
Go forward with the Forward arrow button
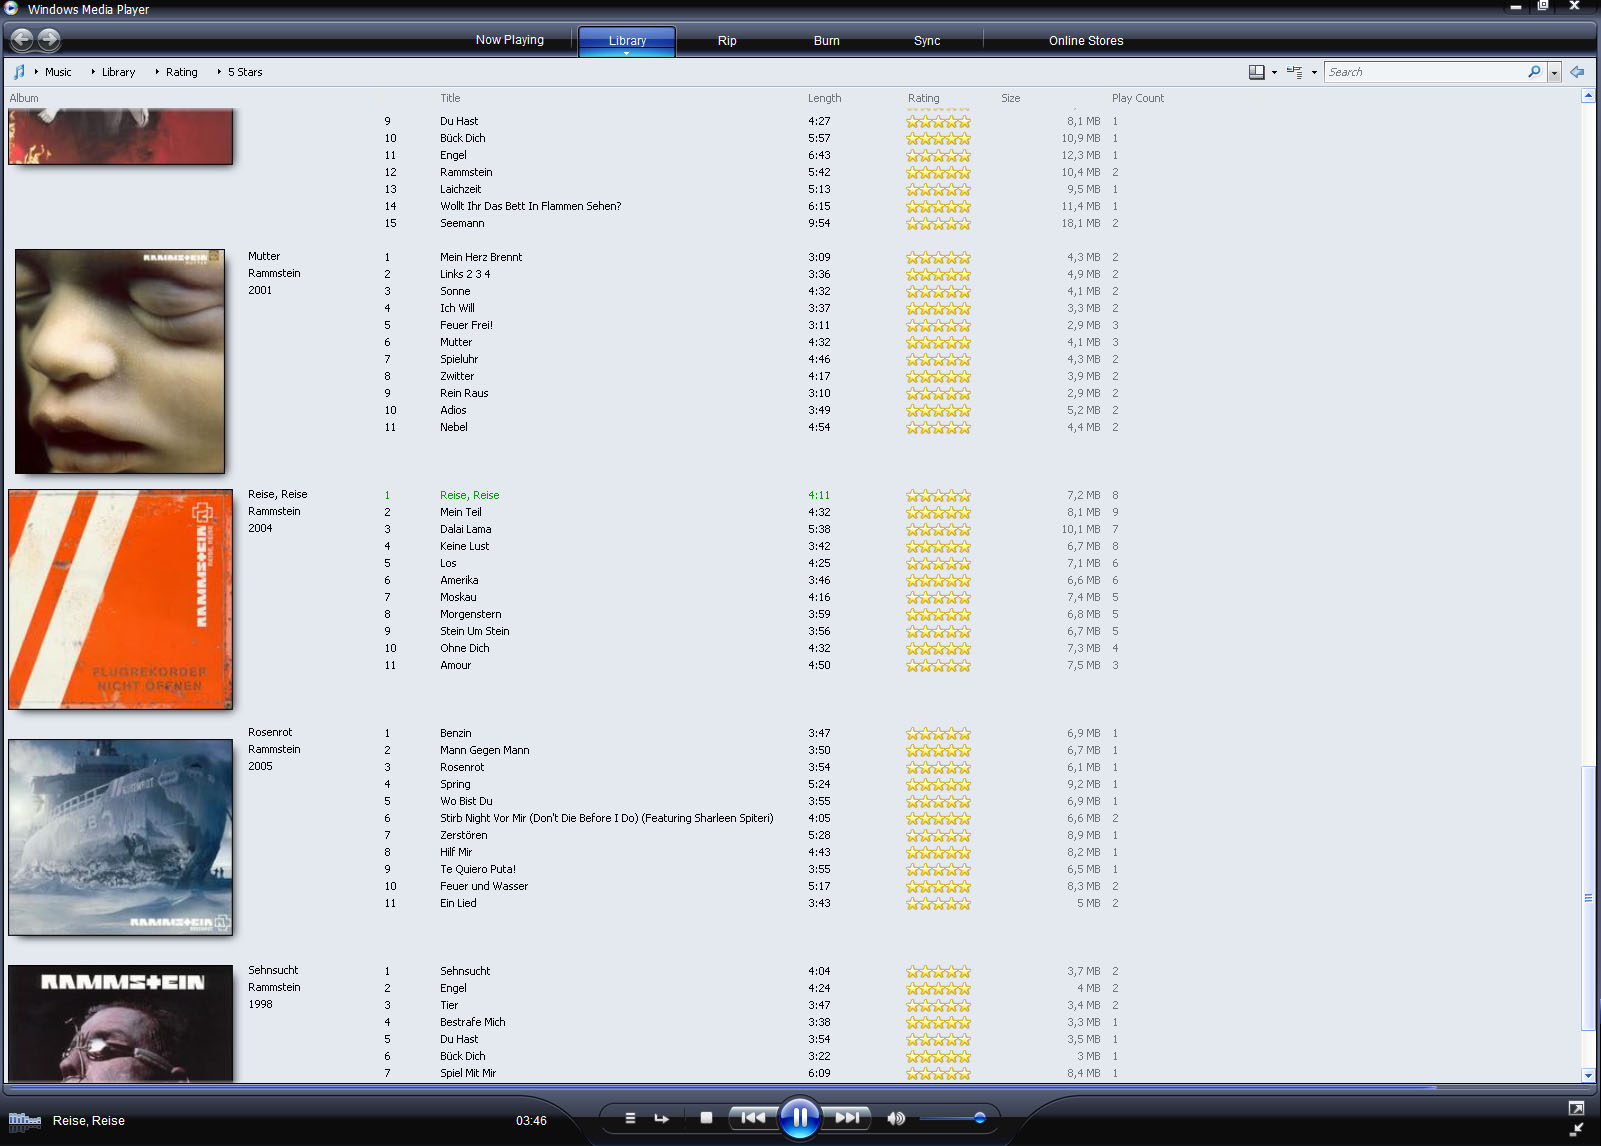[x=49, y=40]
